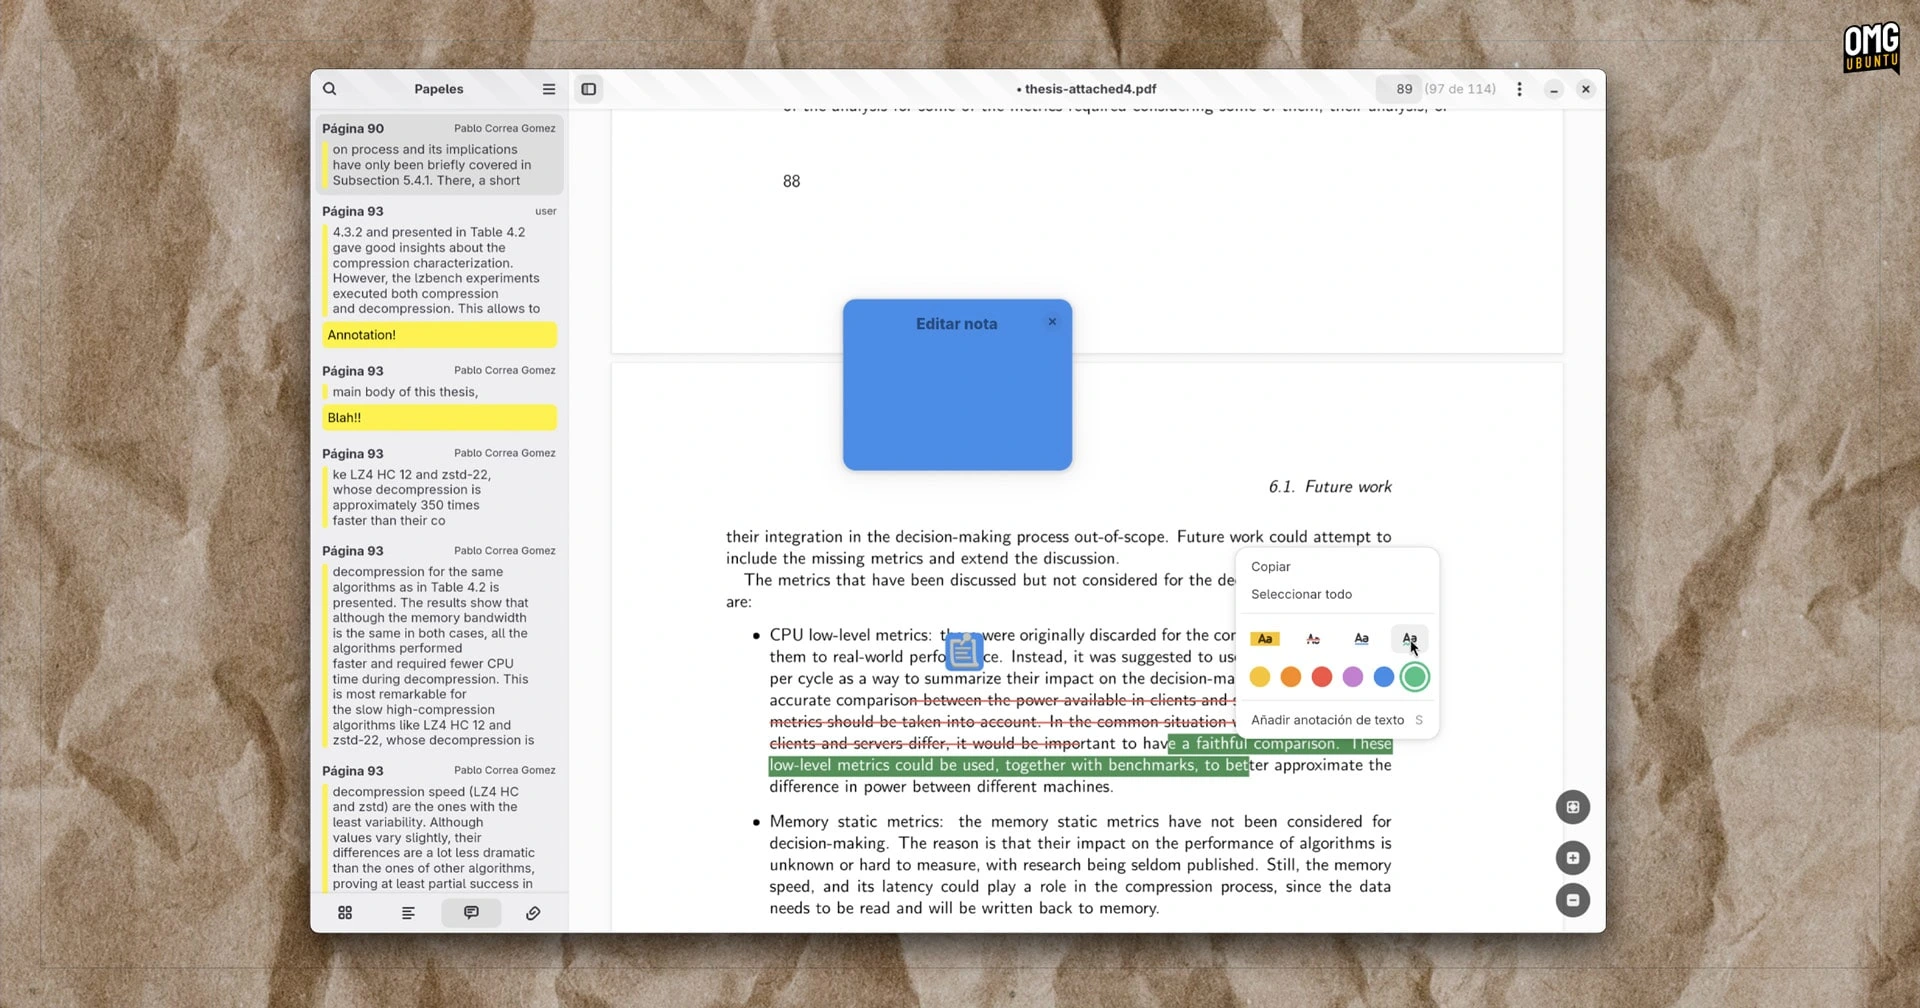Click the thesis-attached4.pdf window title
The height and width of the screenshot is (1008, 1920).
click(x=1087, y=89)
